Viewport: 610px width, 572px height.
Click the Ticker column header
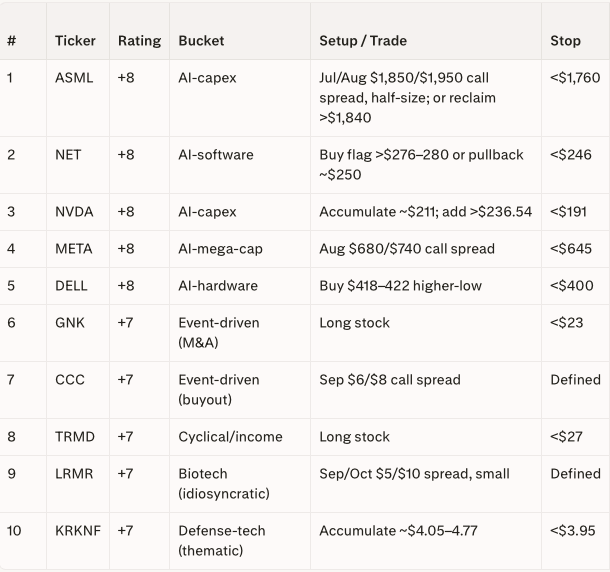[x=75, y=41]
